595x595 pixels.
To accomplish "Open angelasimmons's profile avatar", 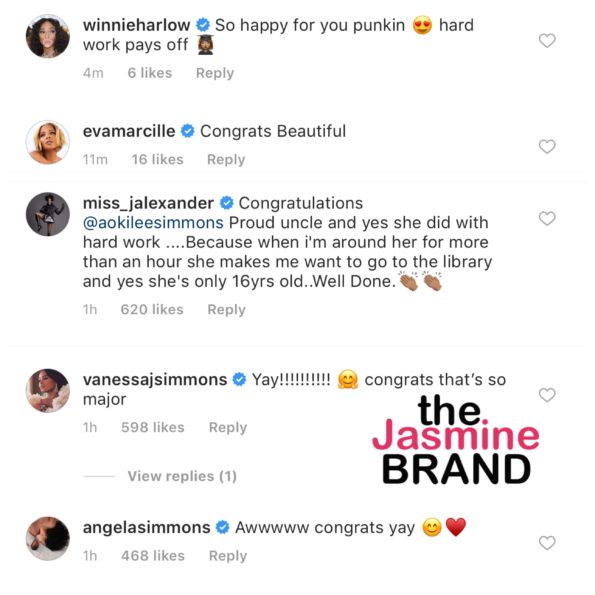I will [x=48, y=538].
